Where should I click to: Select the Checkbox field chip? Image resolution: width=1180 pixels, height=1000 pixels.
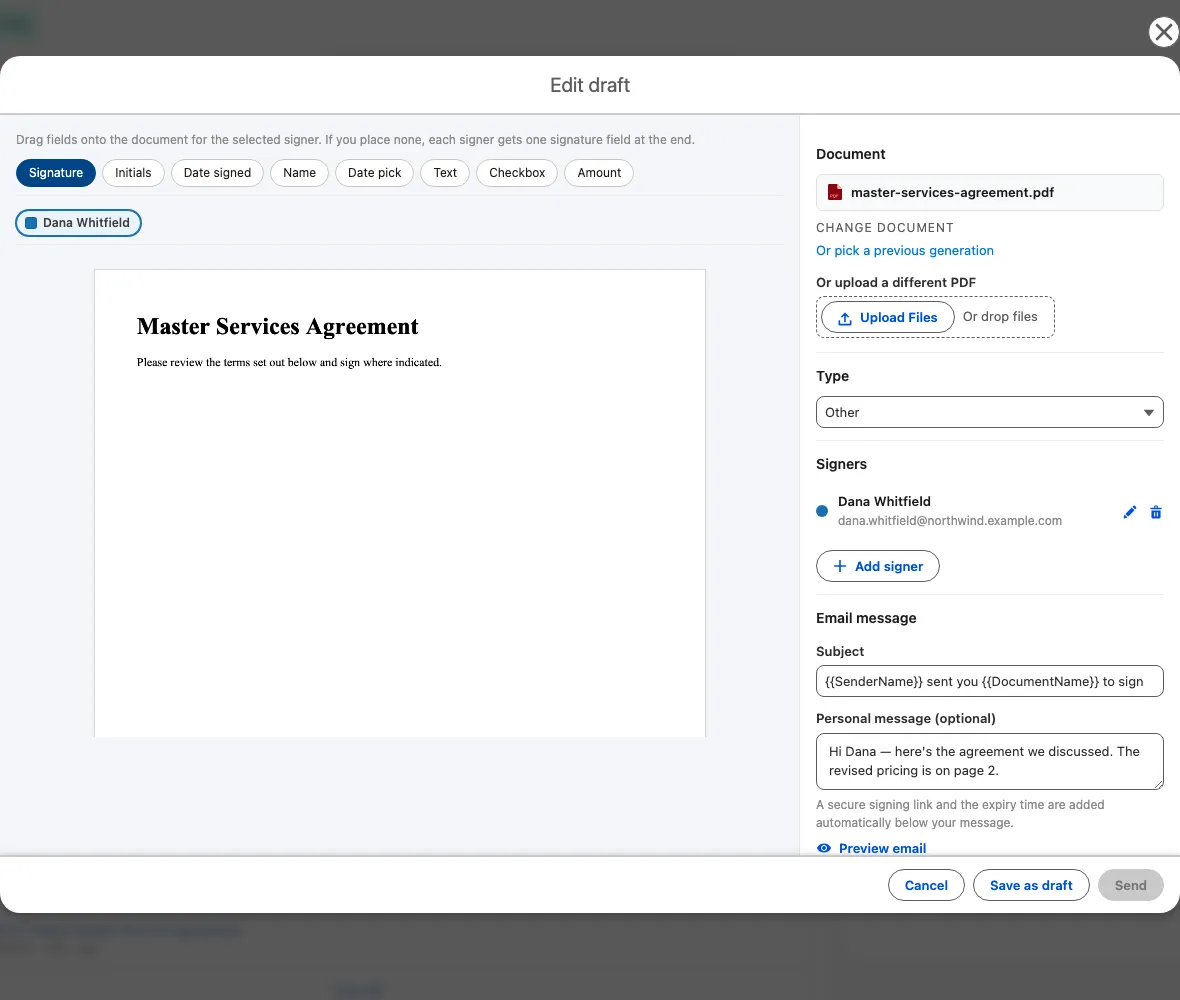[517, 173]
